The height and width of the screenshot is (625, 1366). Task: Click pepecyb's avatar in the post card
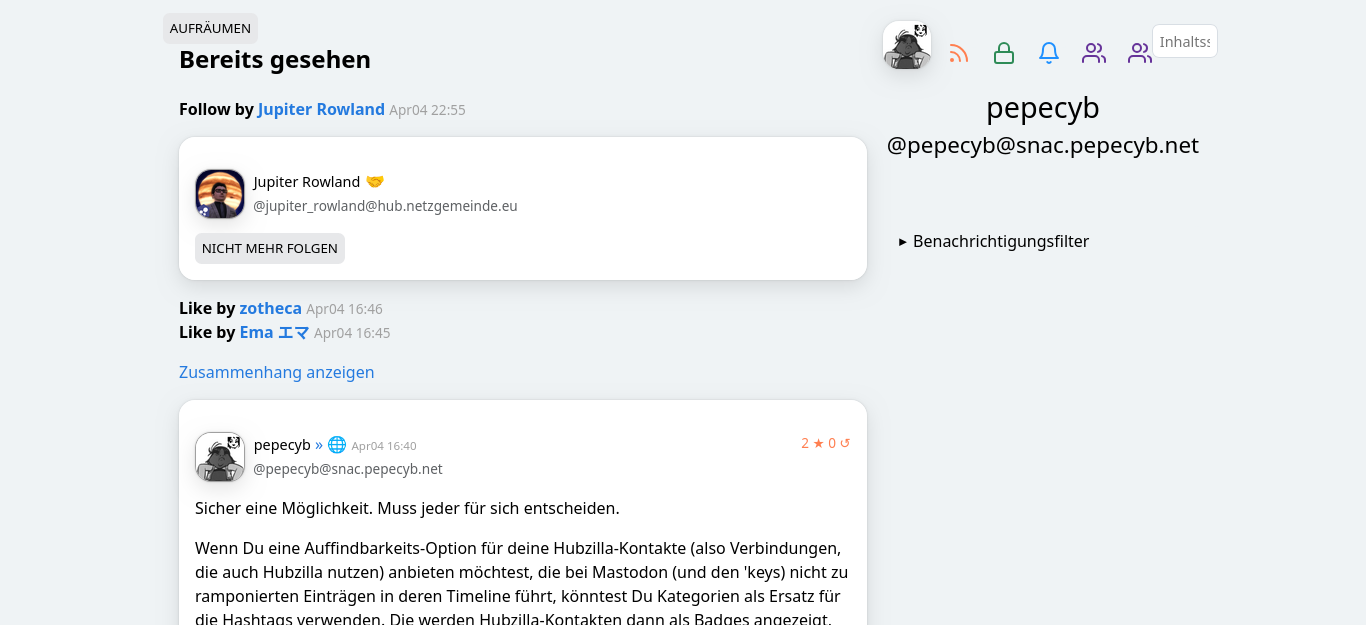tap(220, 457)
